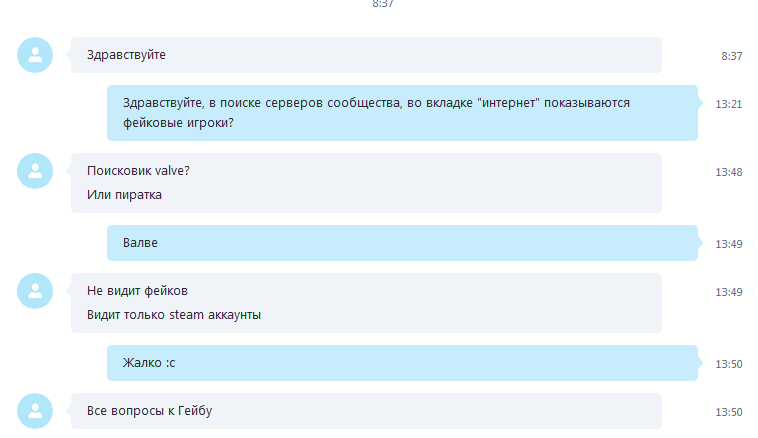Open the contact avatar next to "Поисковик valve?"
The image size is (758, 438).
[x=35, y=171]
